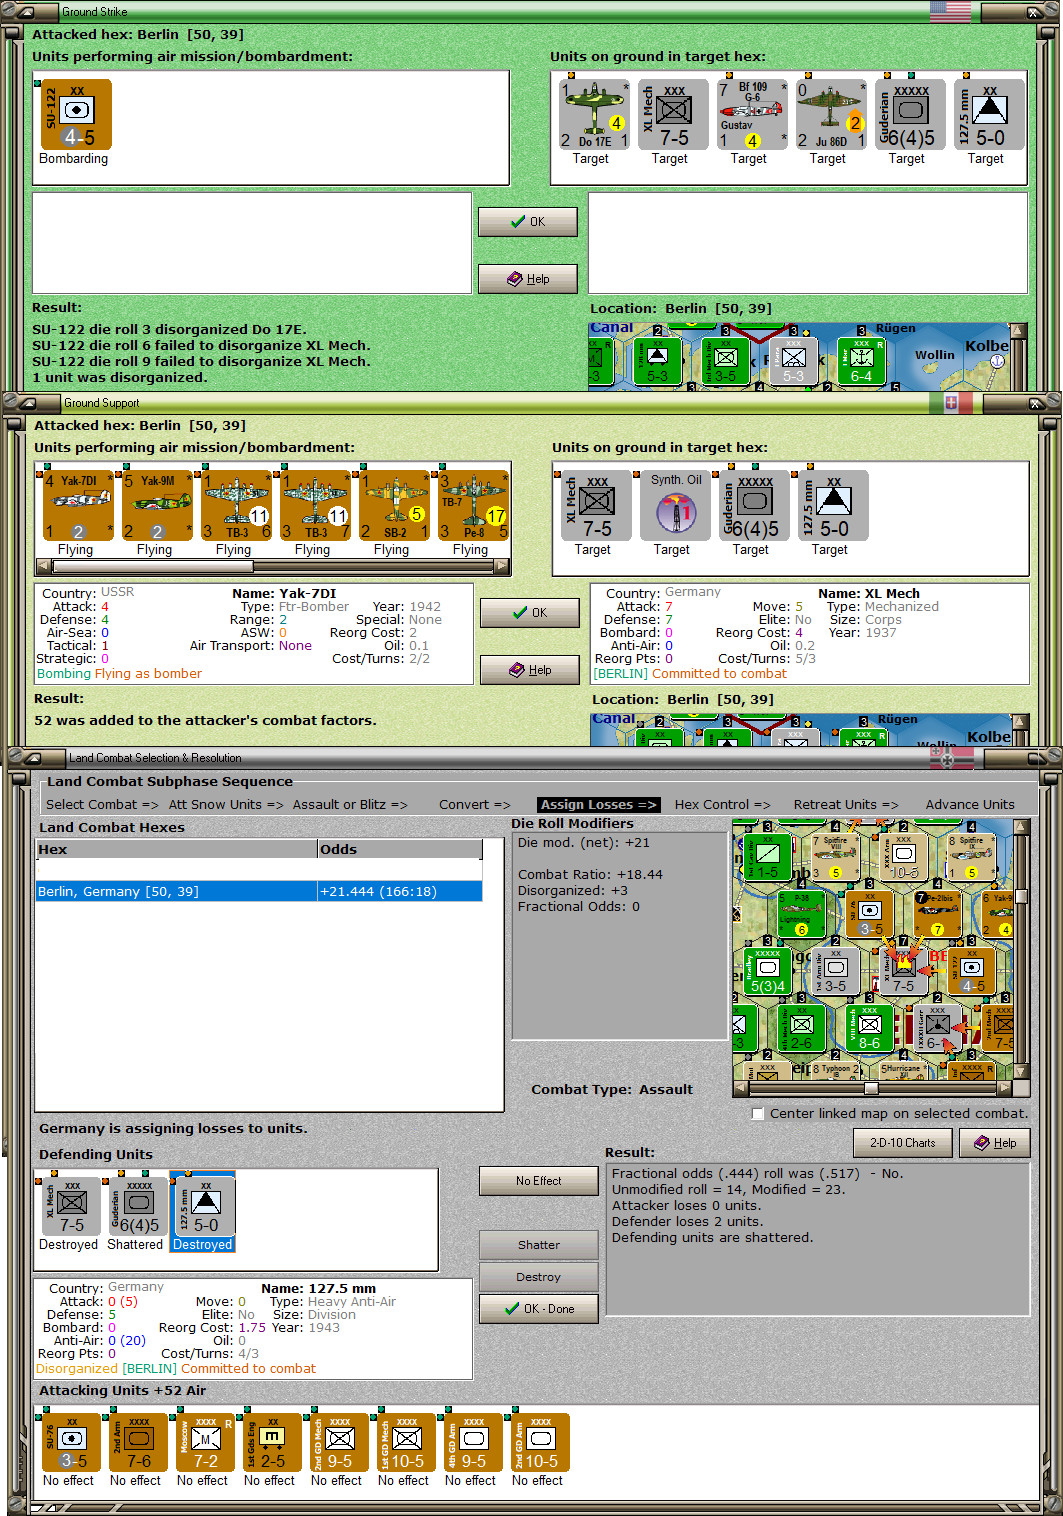Screen dimensions: 1063x1516
Task: Click Guderian target in Ground Support window
Action: (754, 506)
